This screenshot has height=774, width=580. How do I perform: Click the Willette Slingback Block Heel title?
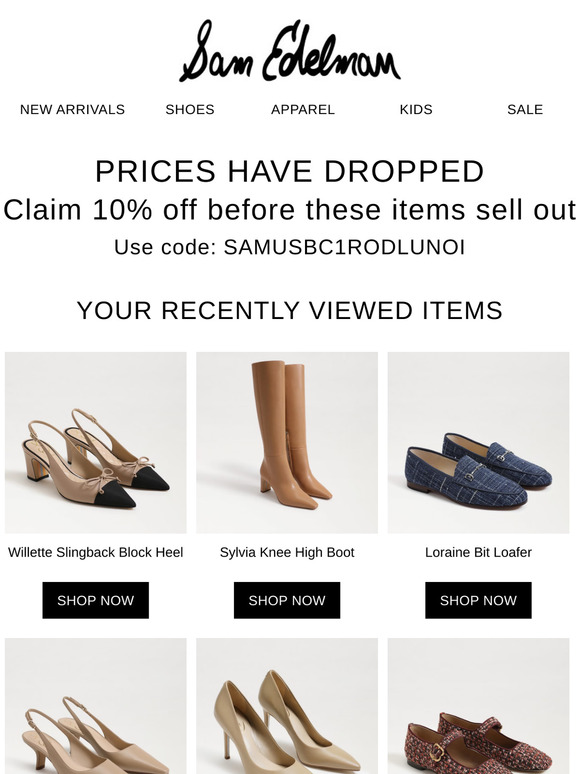click(95, 552)
